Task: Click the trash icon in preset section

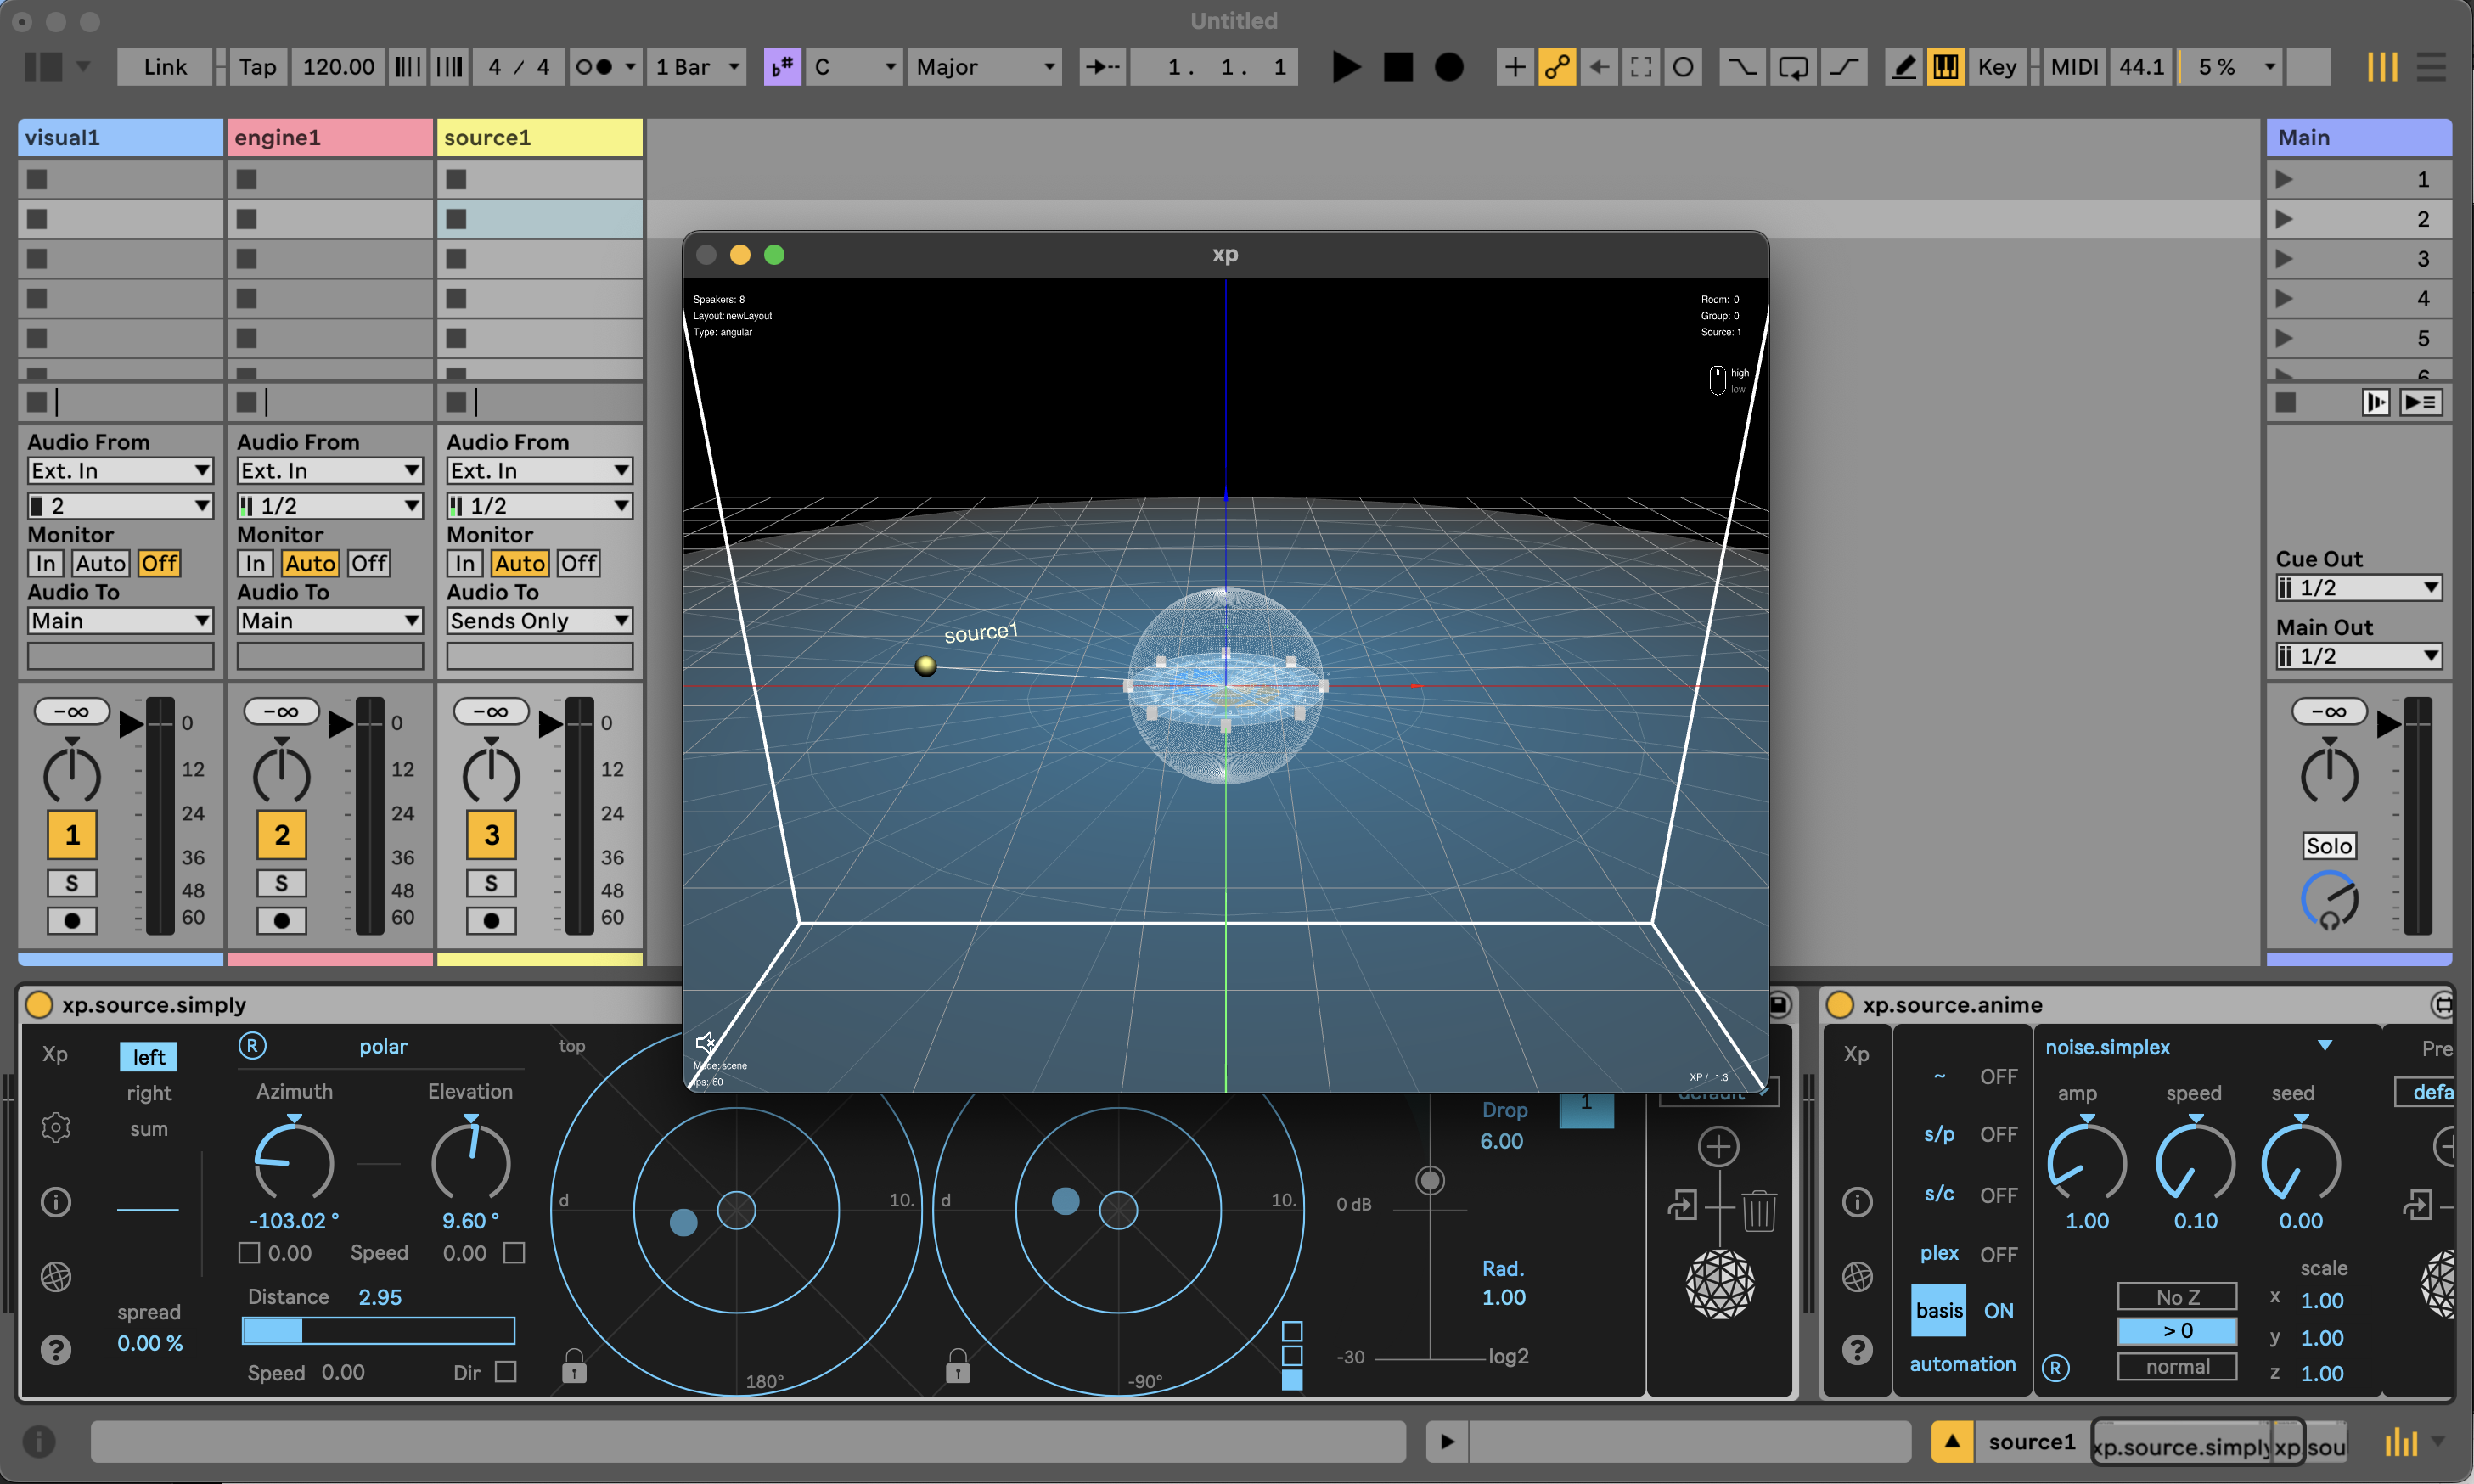Action: point(1759,1209)
